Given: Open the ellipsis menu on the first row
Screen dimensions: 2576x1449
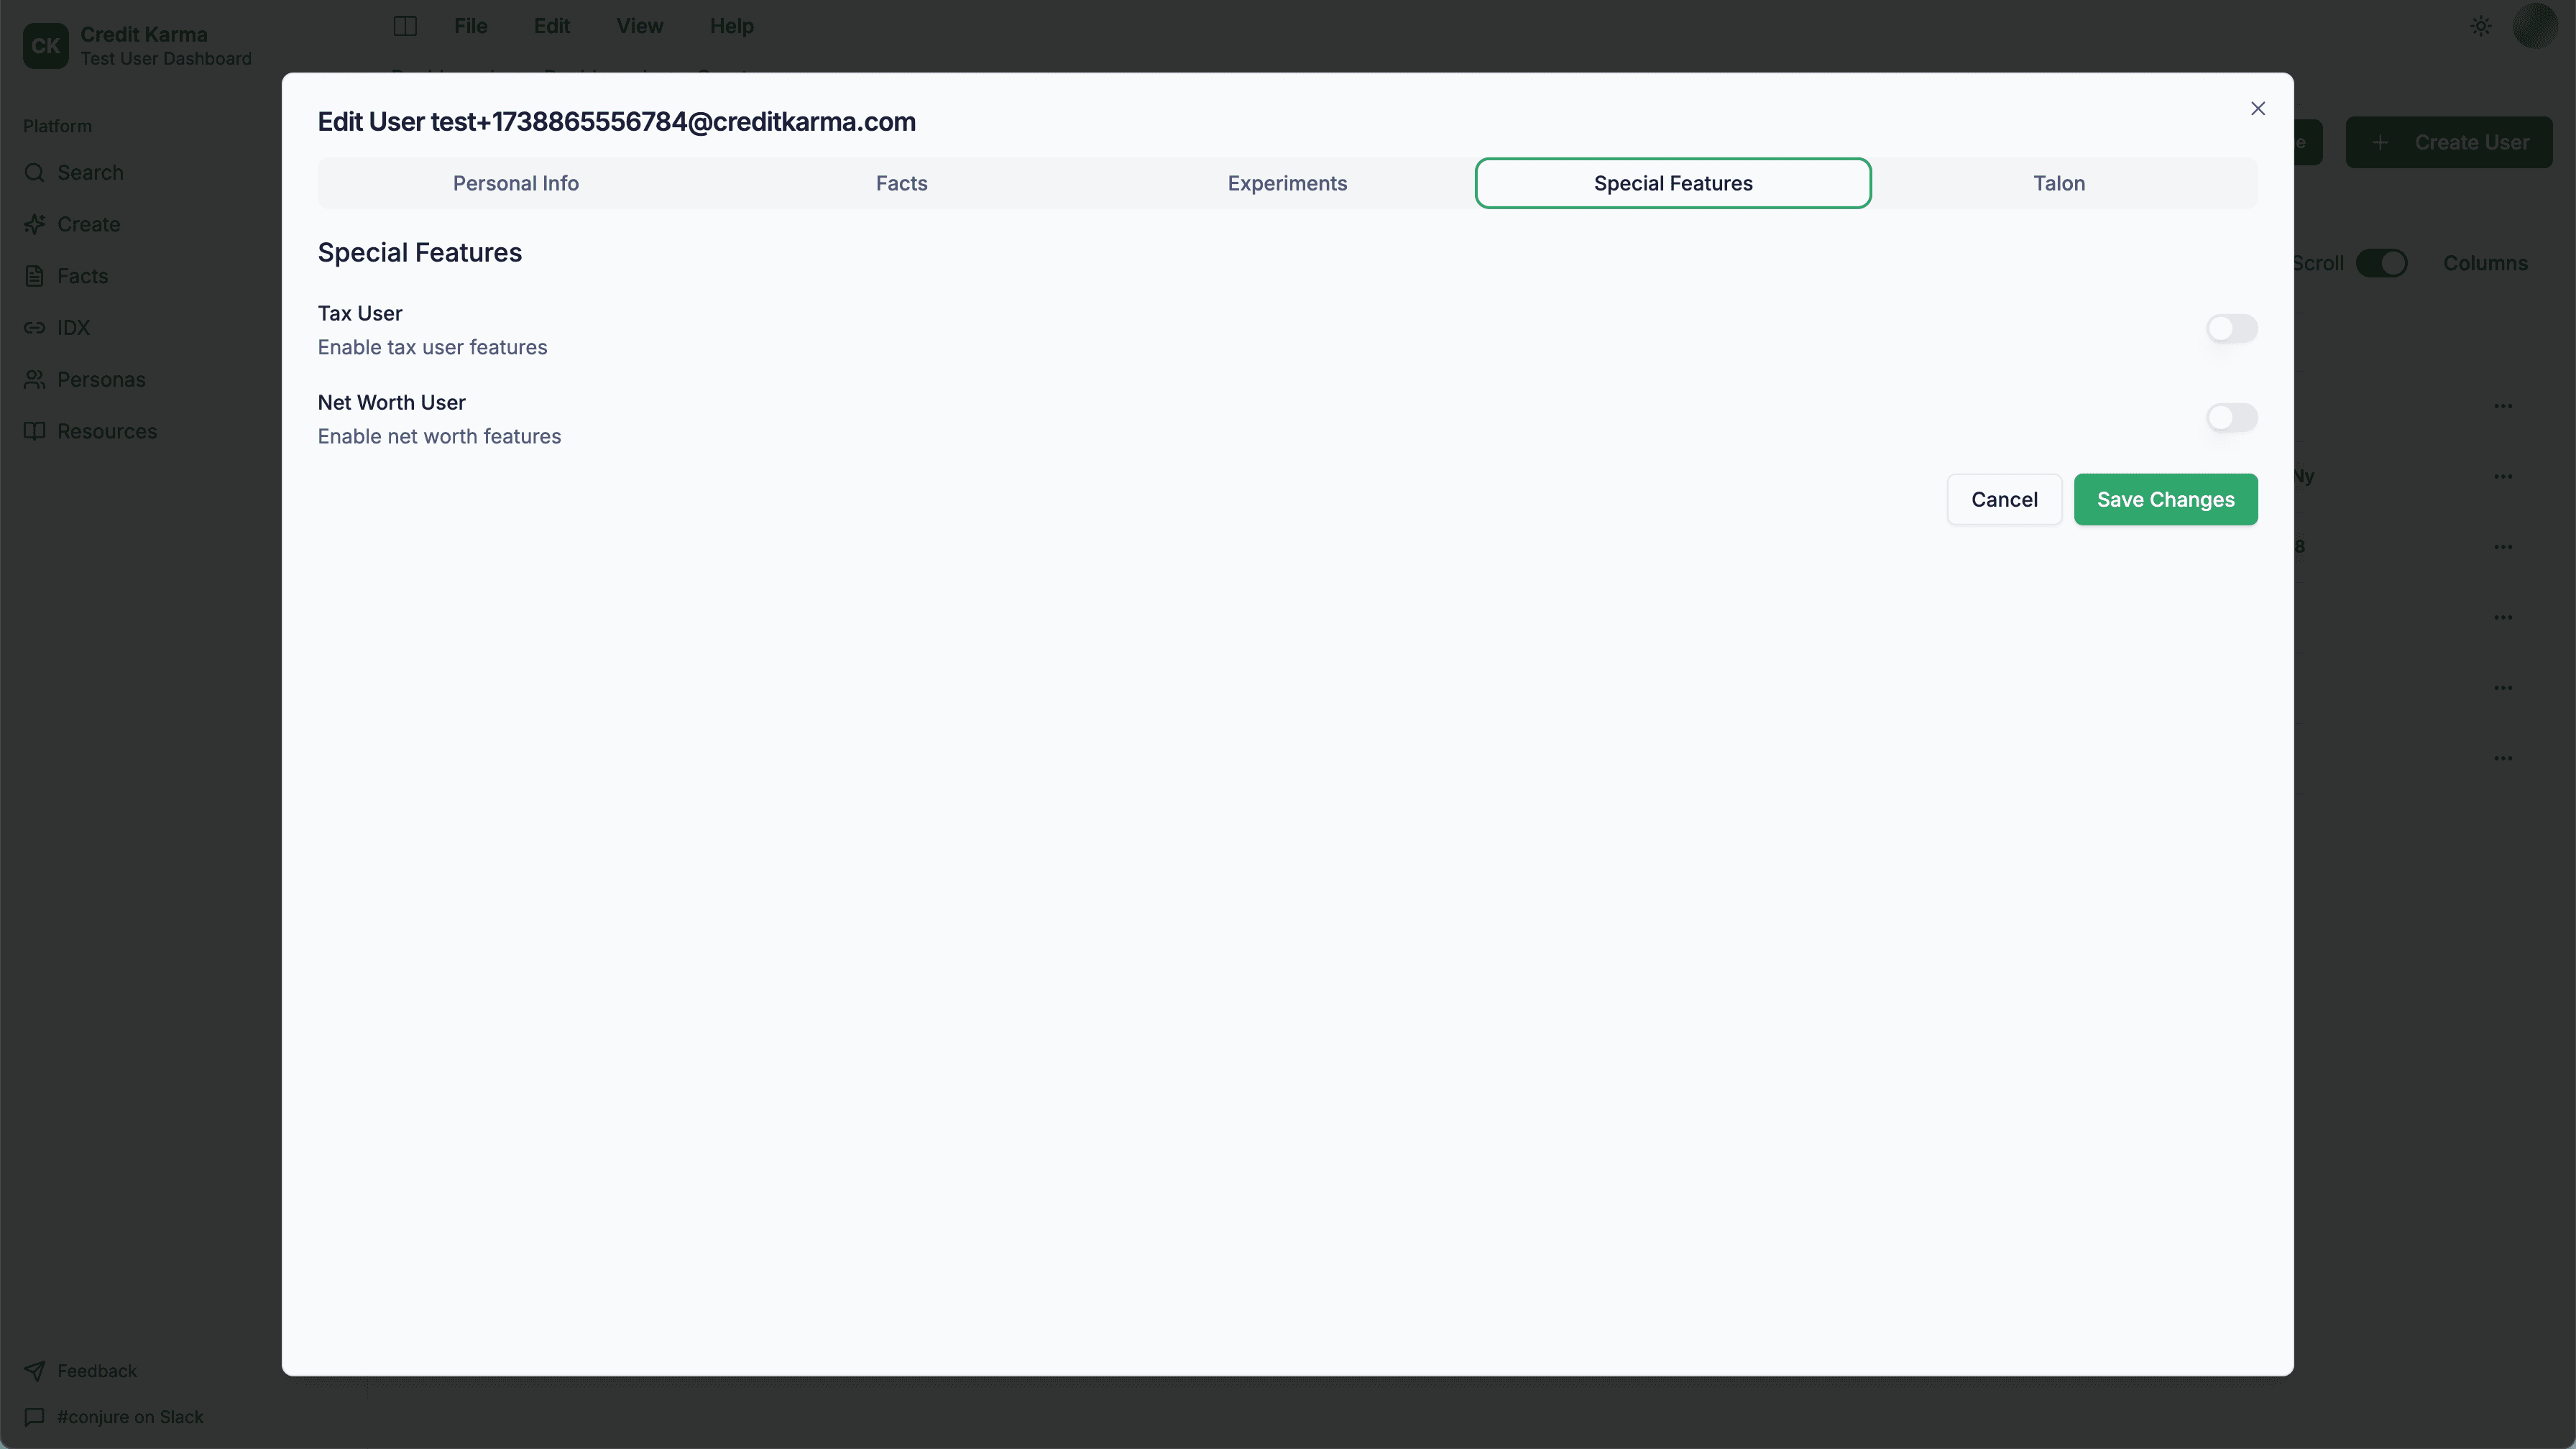Looking at the screenshot, I should (x=2504, y=406).
